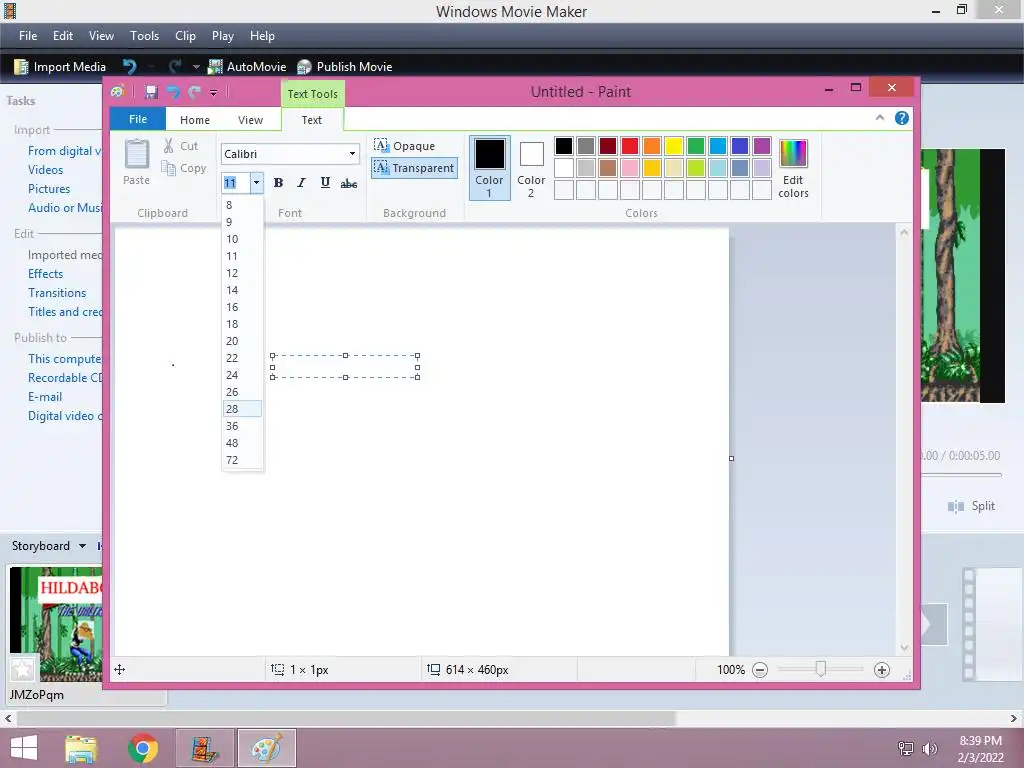This screenshot has height=768, width=1024.
Task: Open Paint Help question mark icon
Action: pyautogui.click(x=902, y=118)
